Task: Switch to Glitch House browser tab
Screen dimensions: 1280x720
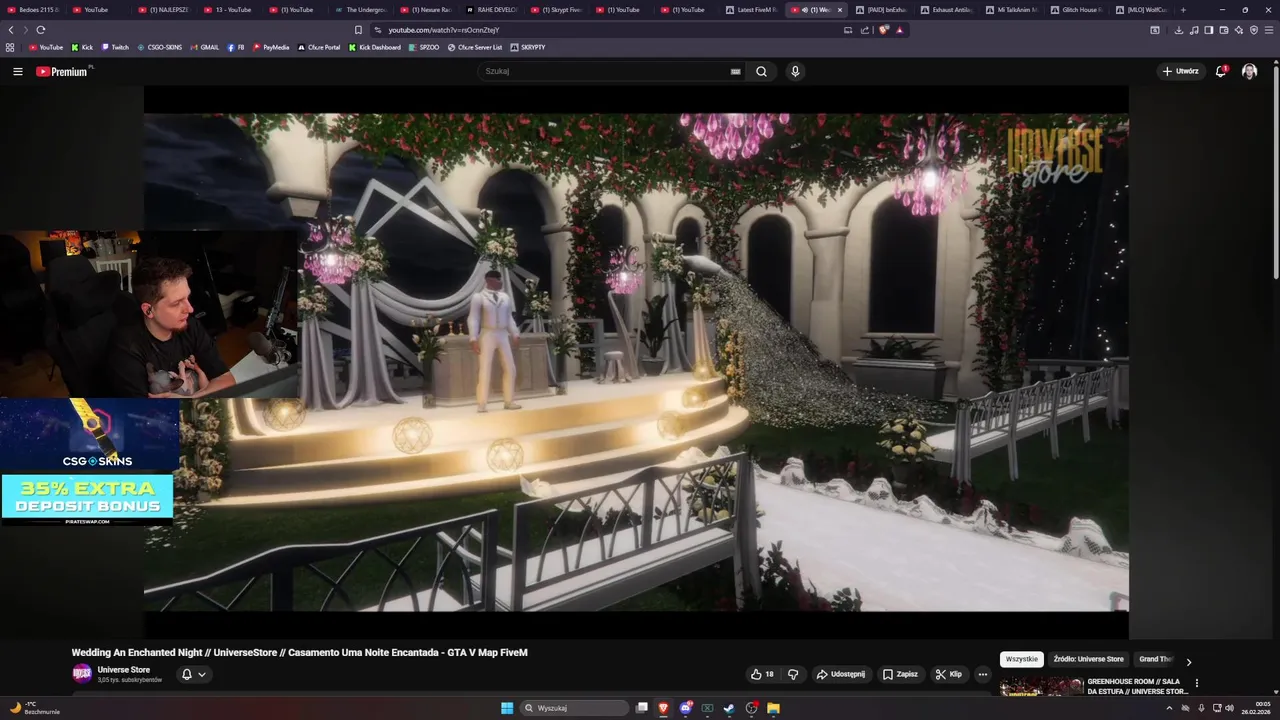Action: pyautogui.click(x=1076, y=10)
